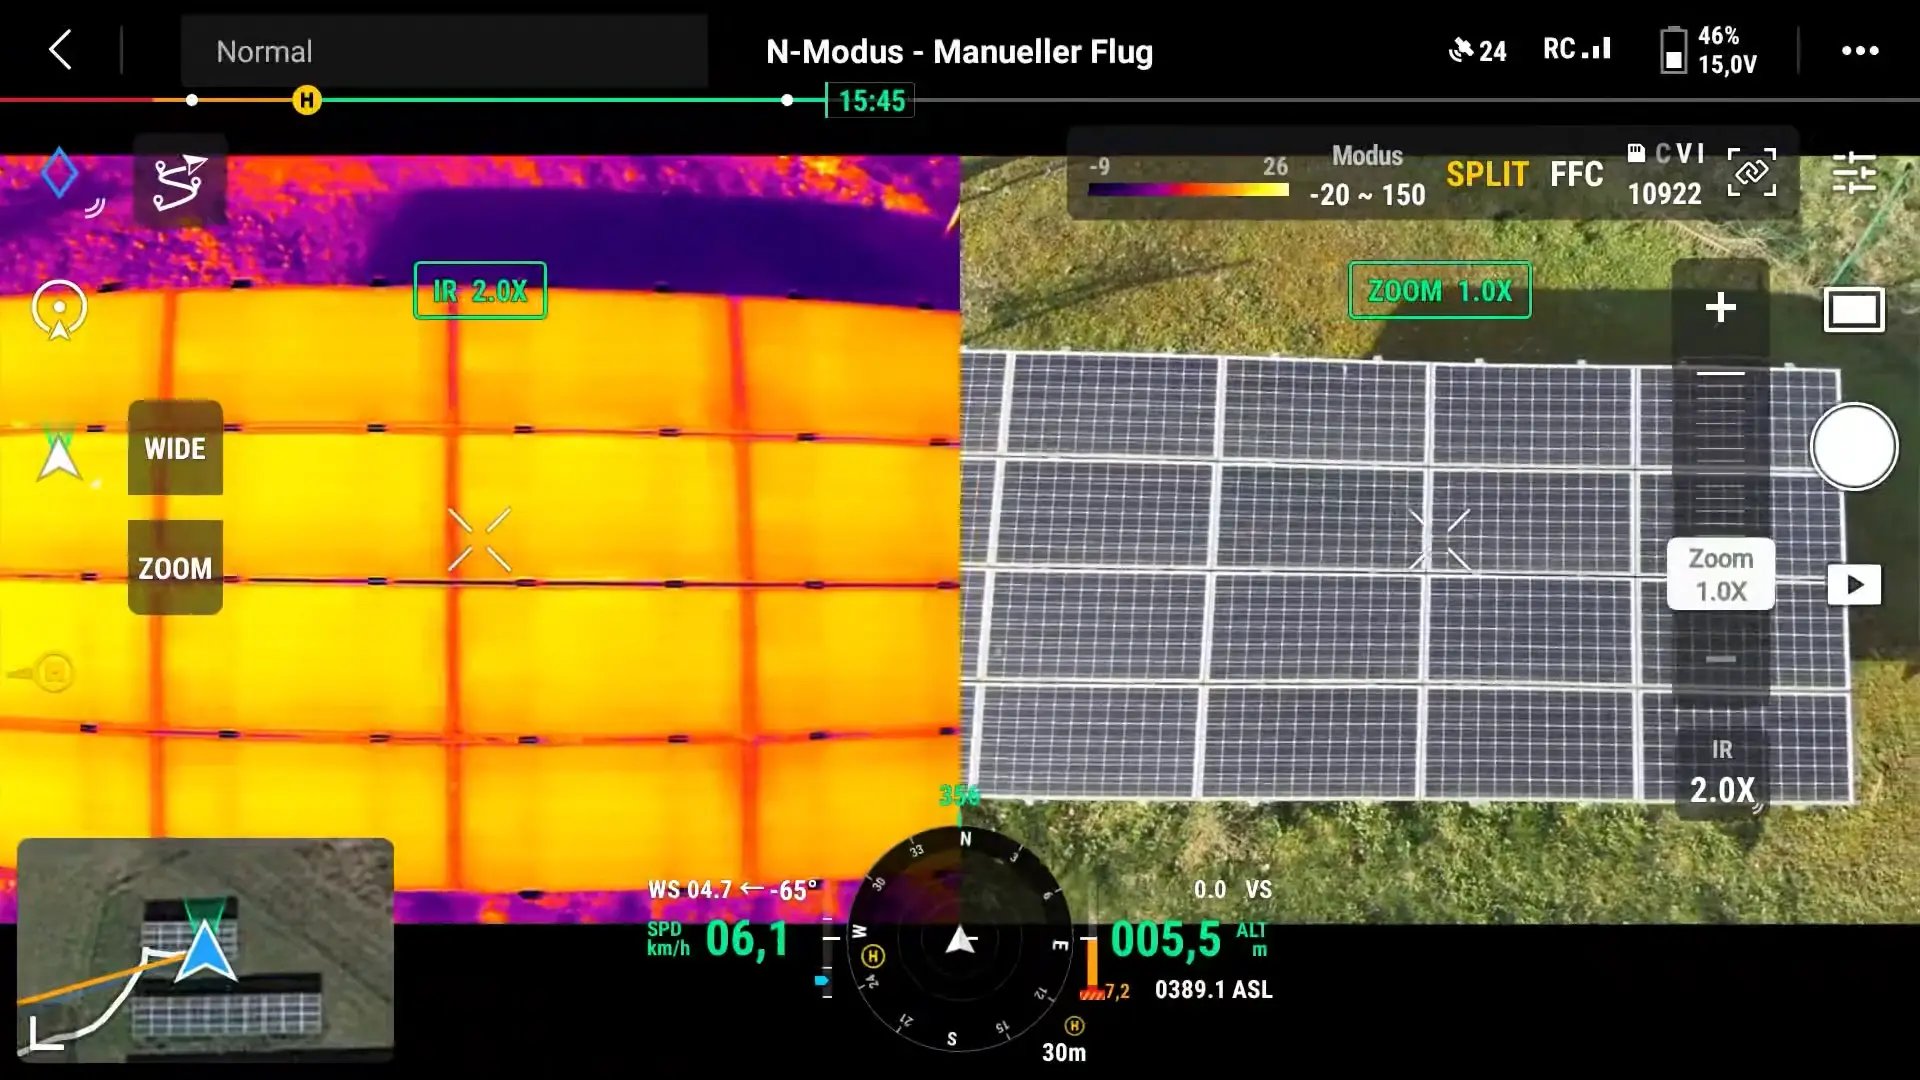
Task: Open playback gallery with play icon
Action: [x=1854, y=585]
